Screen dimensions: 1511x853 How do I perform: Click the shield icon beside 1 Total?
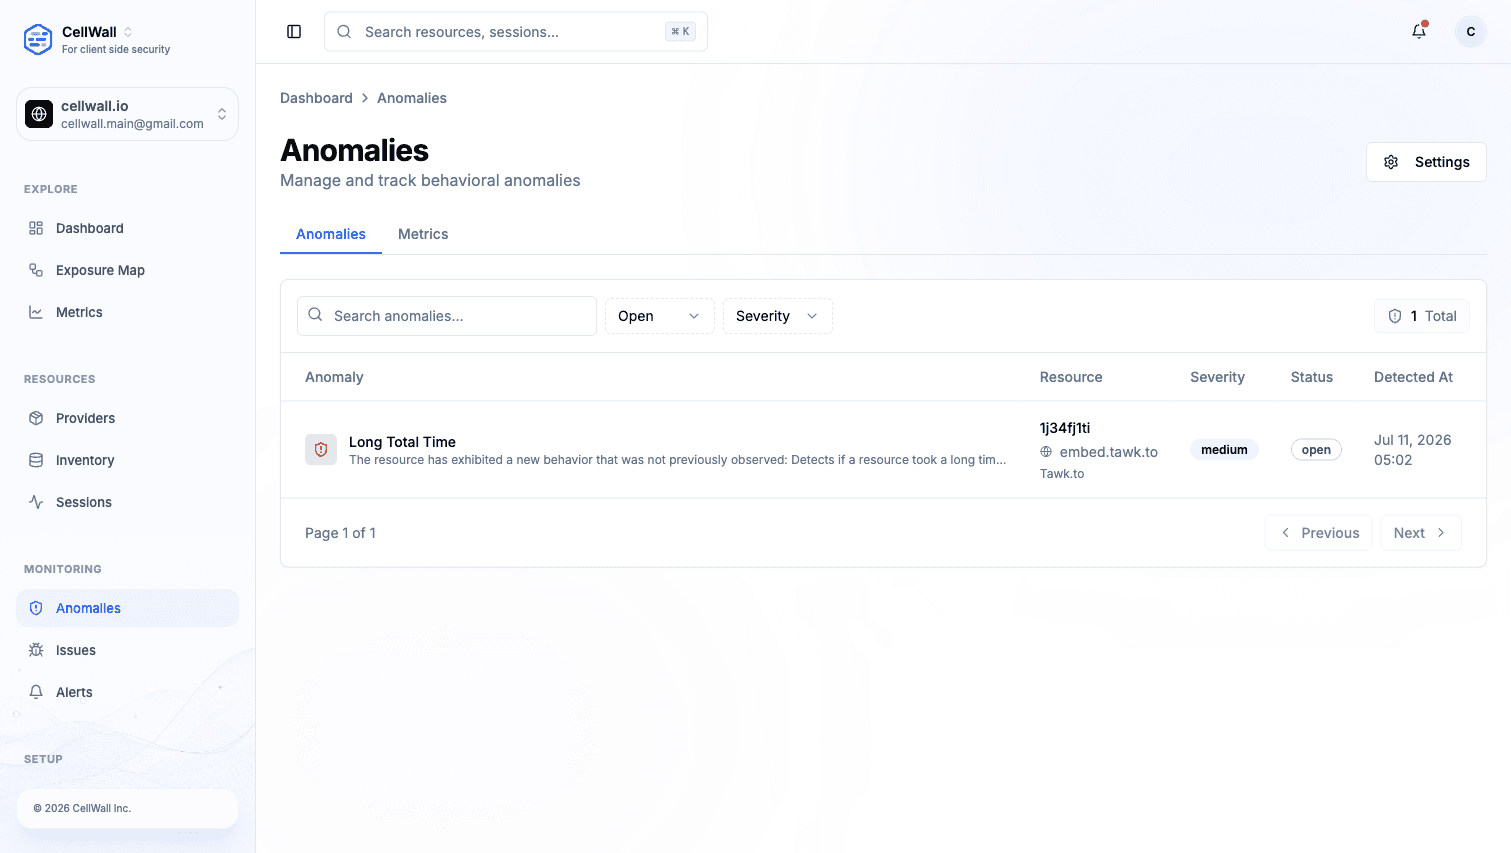coord(1395,316)
